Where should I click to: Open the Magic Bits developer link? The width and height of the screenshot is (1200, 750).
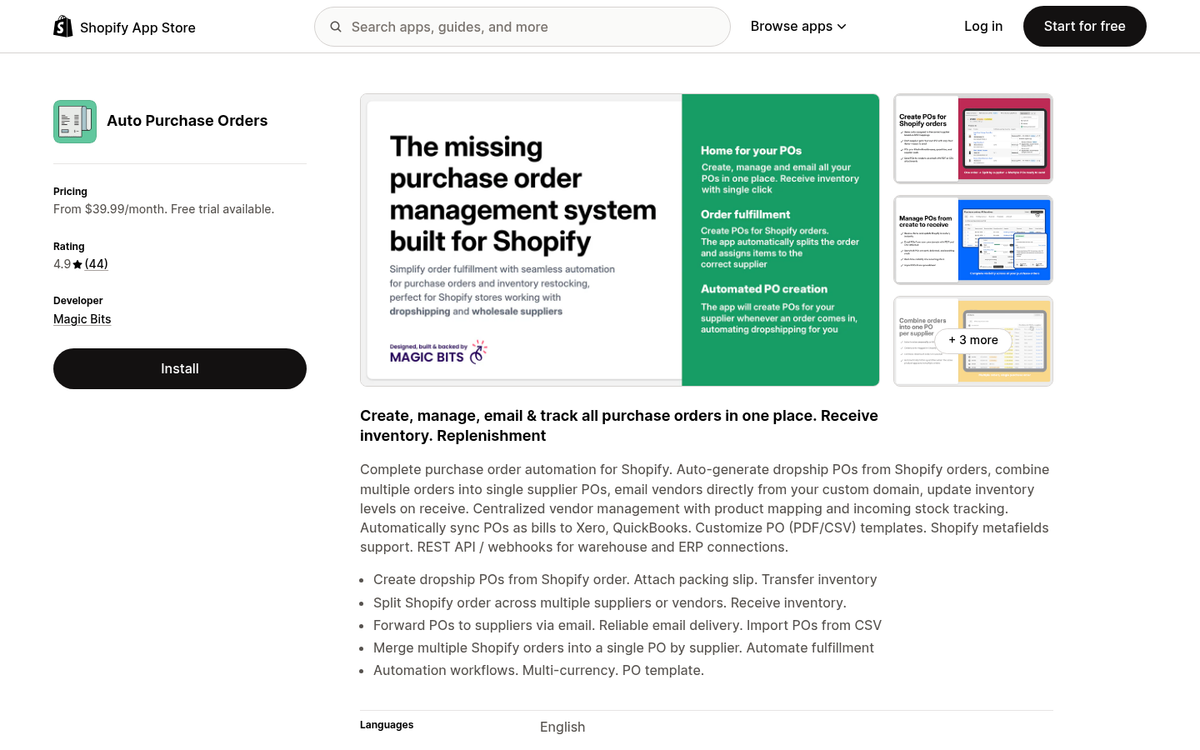click(82, 319)
